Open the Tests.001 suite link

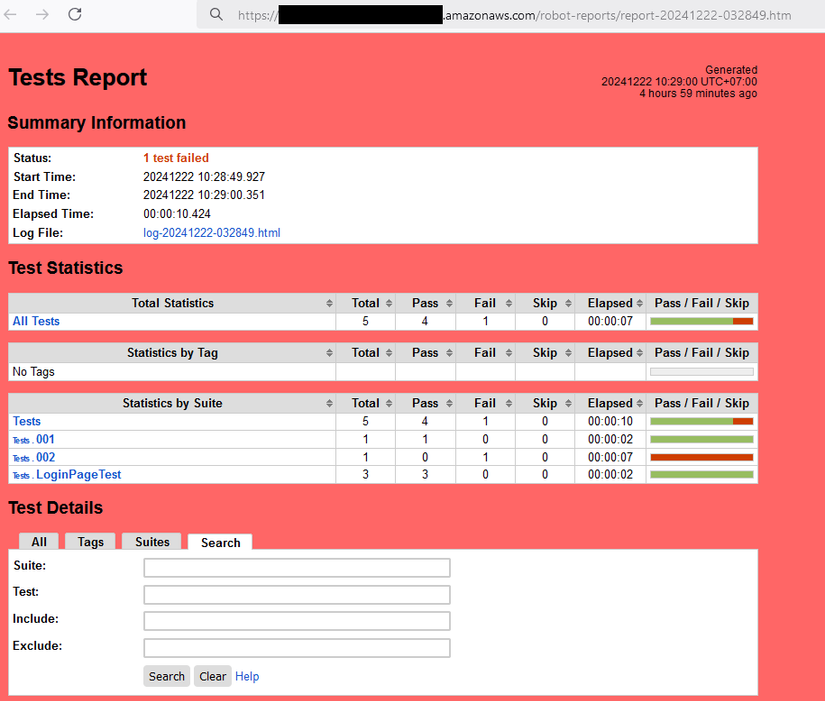coord(33,439)
